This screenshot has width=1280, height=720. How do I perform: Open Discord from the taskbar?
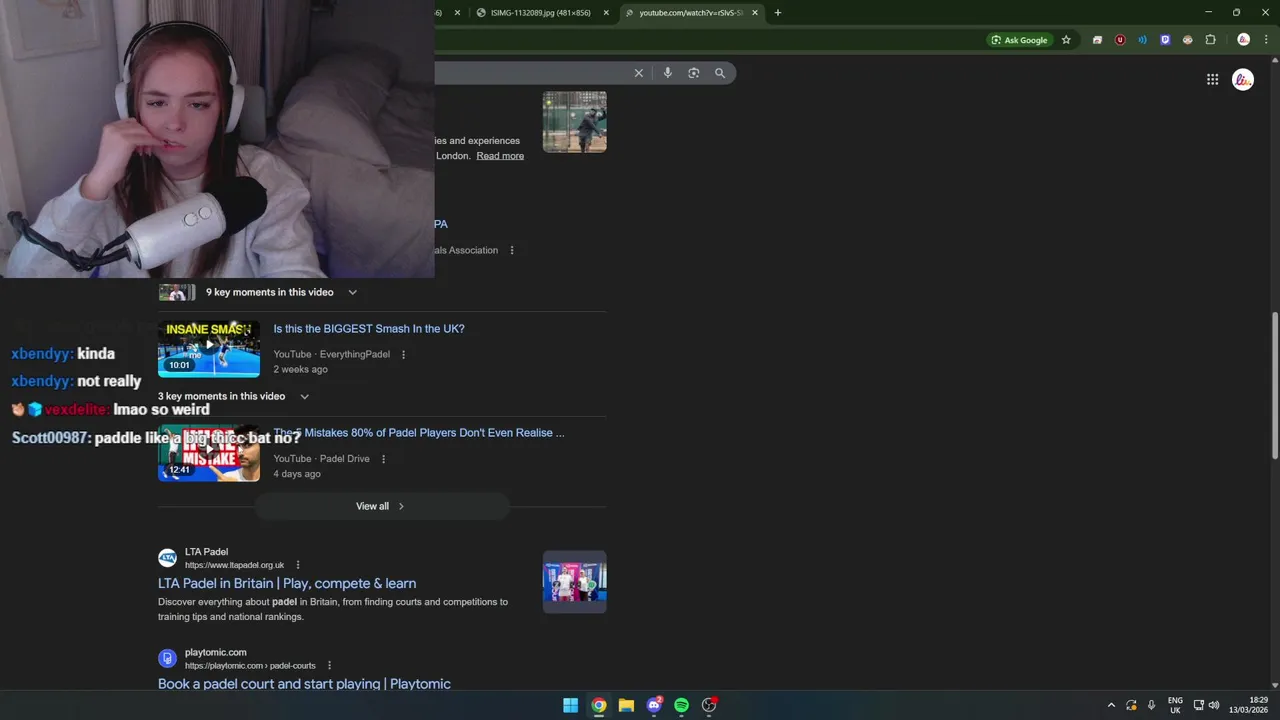[x=654, y=705]
